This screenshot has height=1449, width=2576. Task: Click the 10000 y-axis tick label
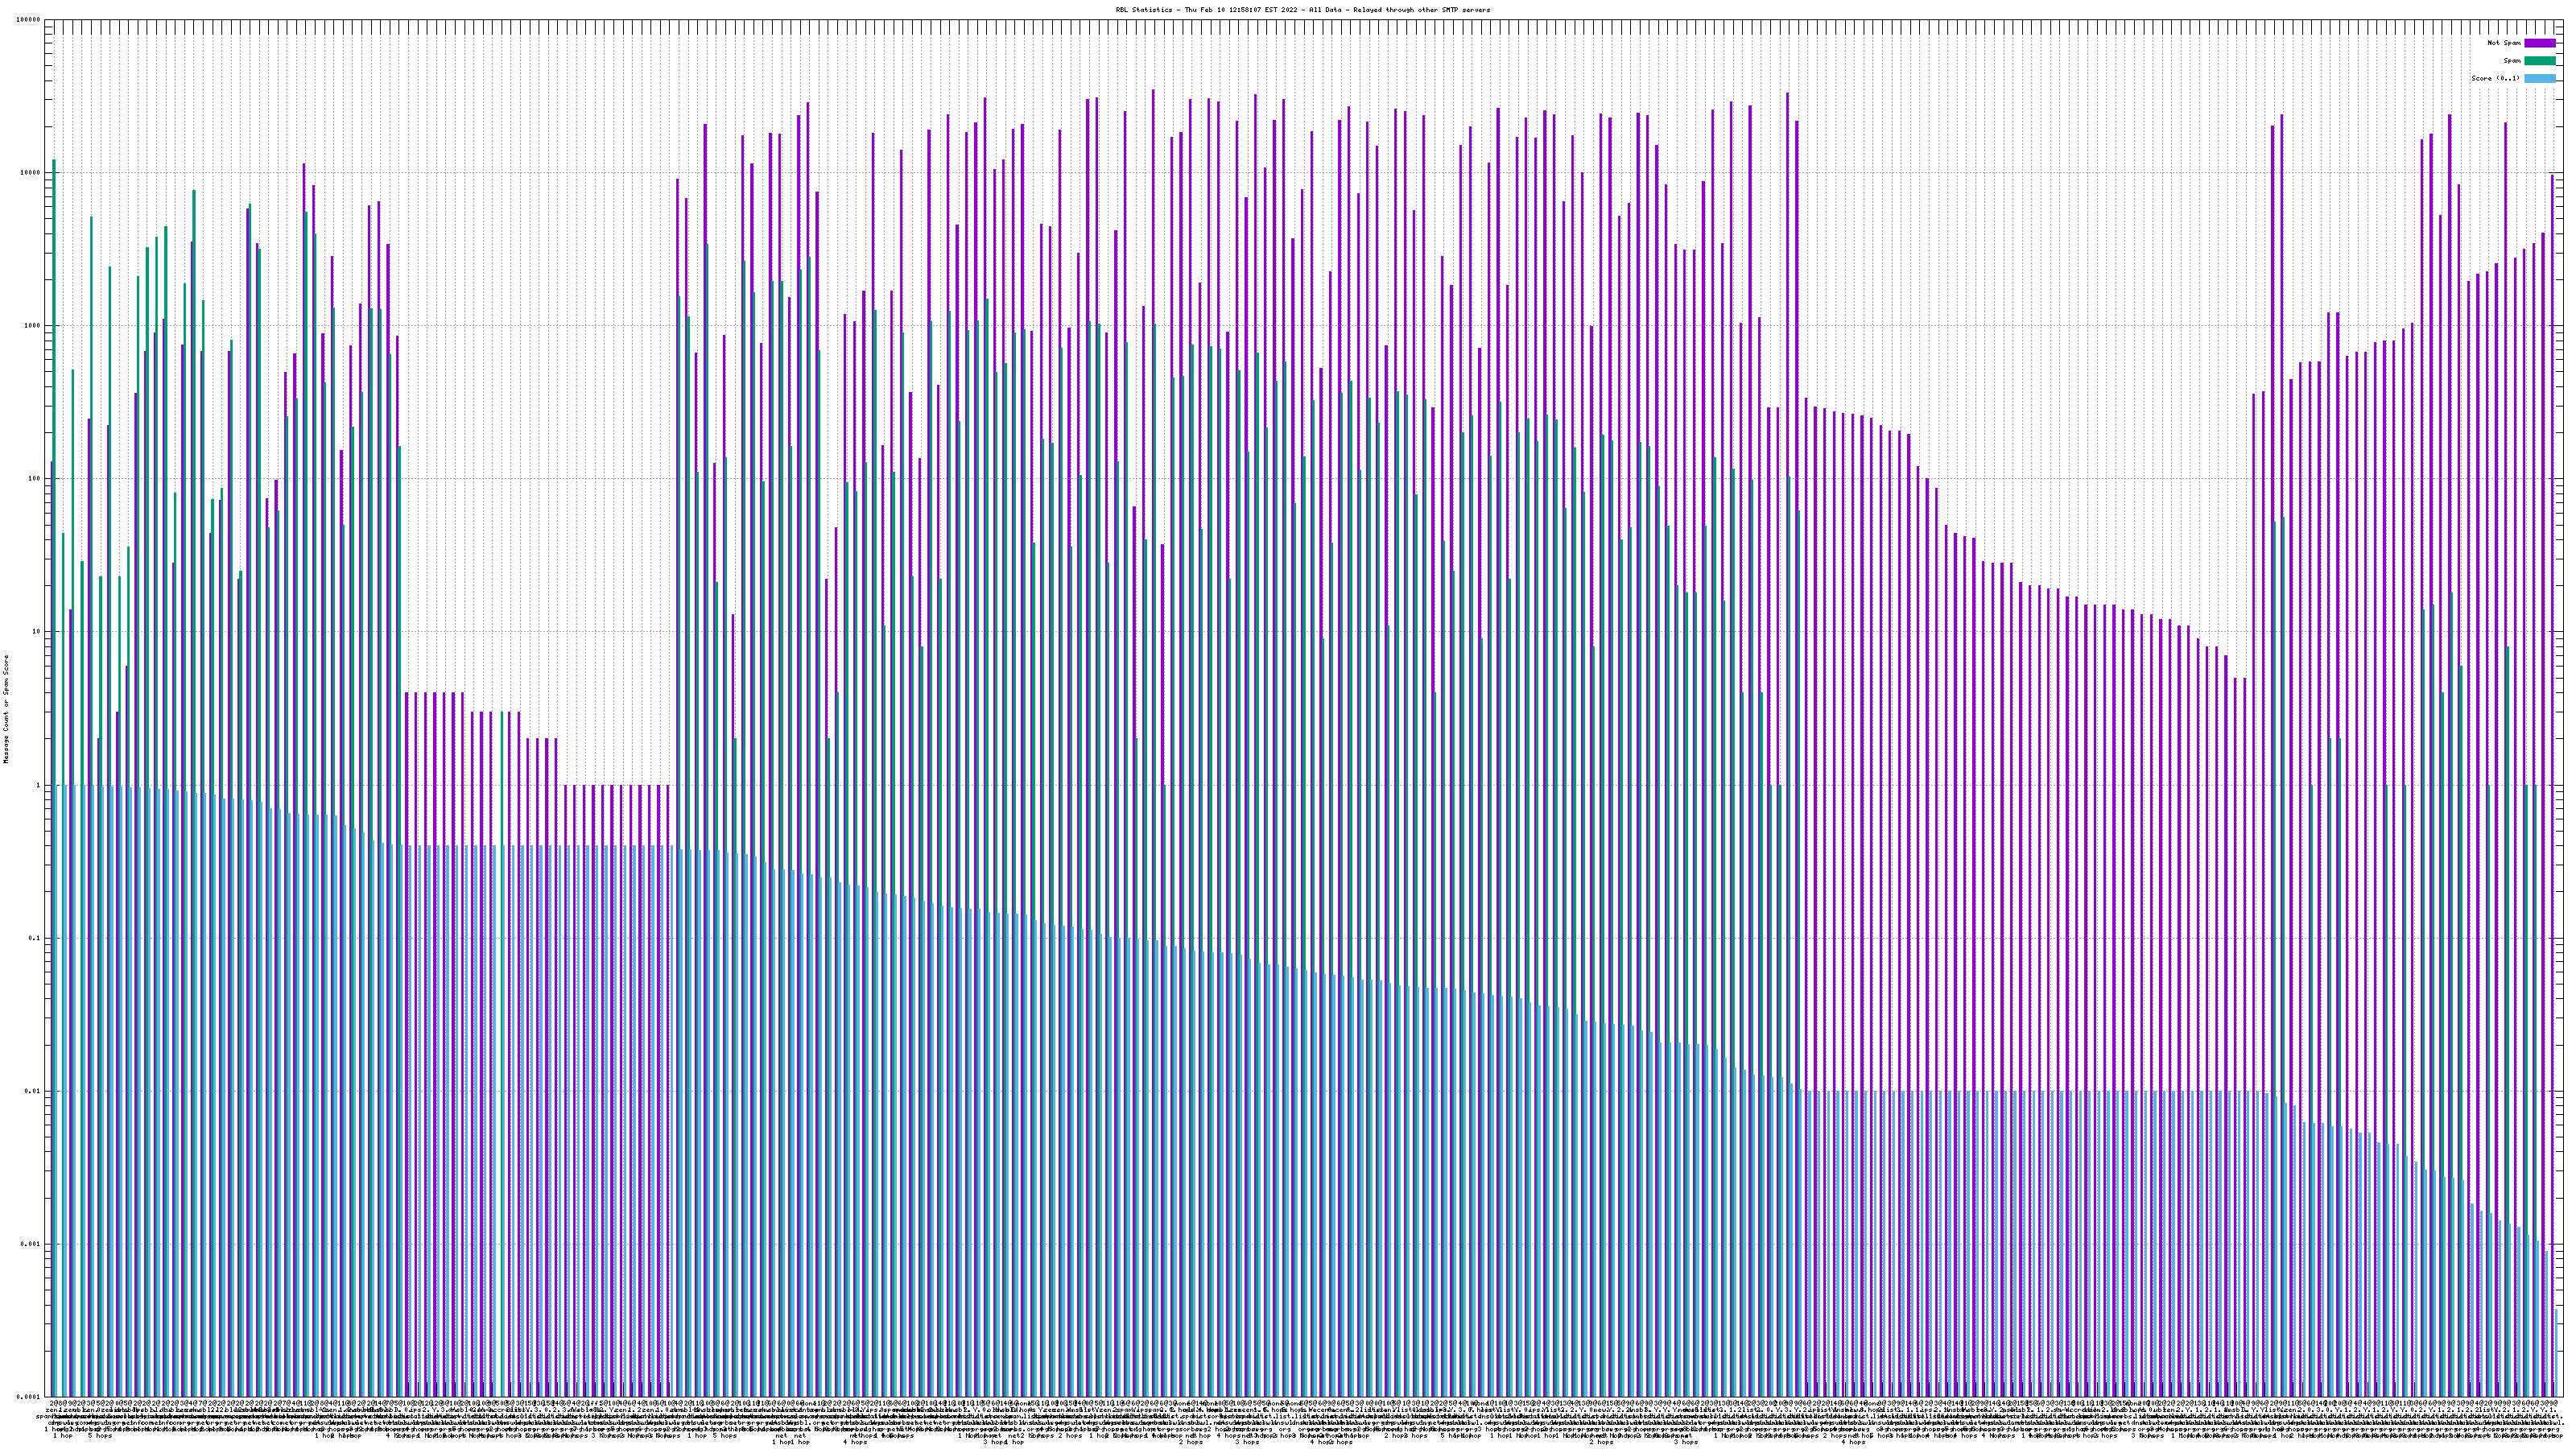point(31,173)
